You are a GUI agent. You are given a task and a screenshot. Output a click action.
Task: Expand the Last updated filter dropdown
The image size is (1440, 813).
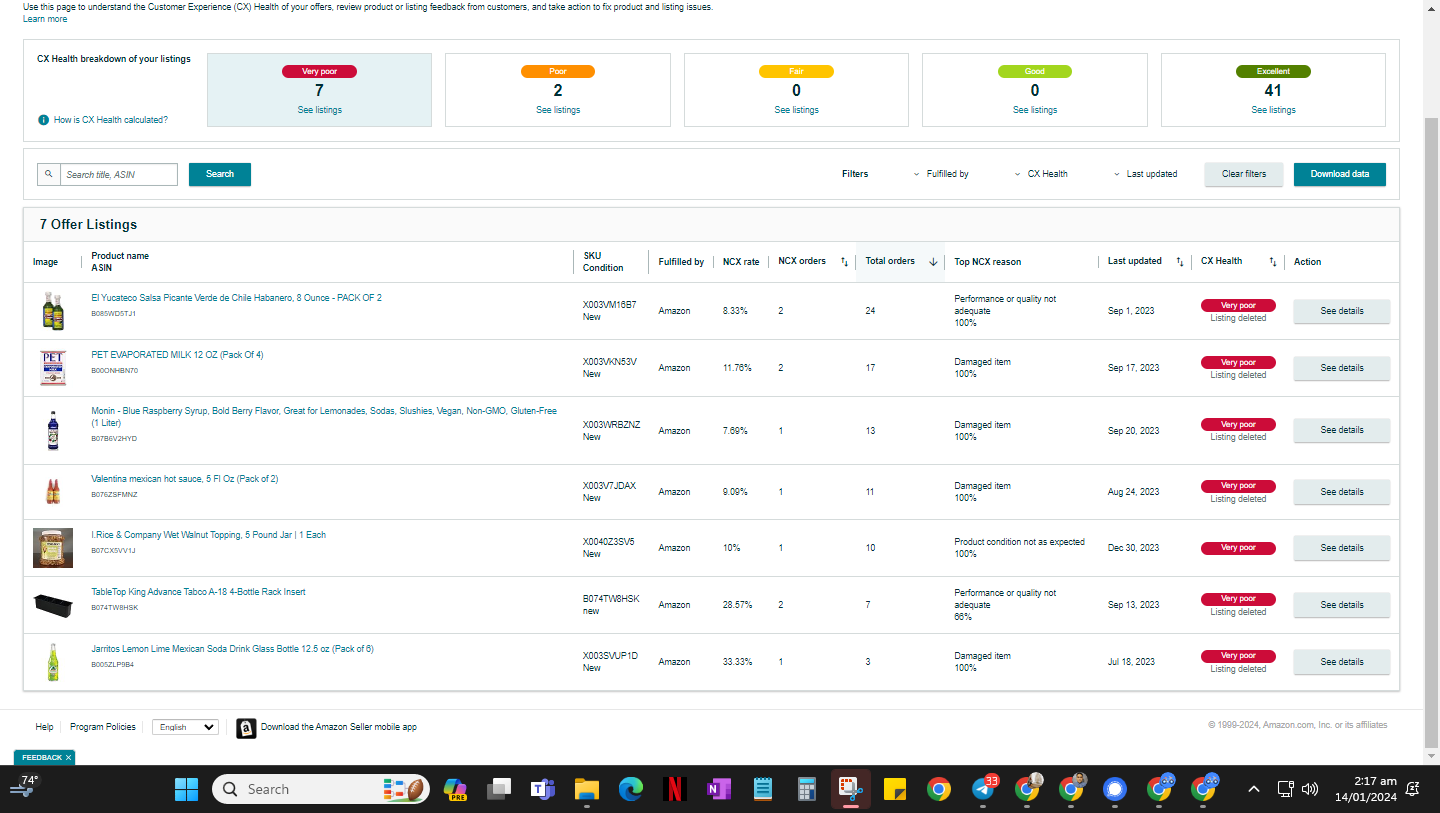coord(1146,174)
